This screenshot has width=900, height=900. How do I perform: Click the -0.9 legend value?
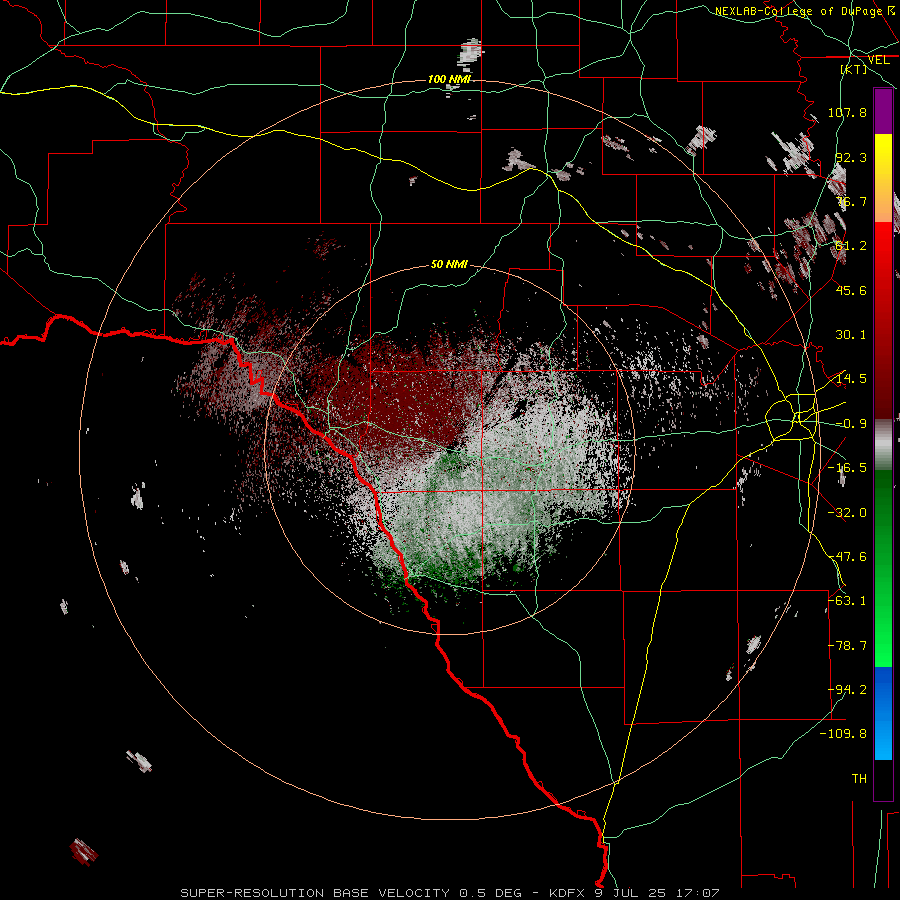(x=851, y=424)
